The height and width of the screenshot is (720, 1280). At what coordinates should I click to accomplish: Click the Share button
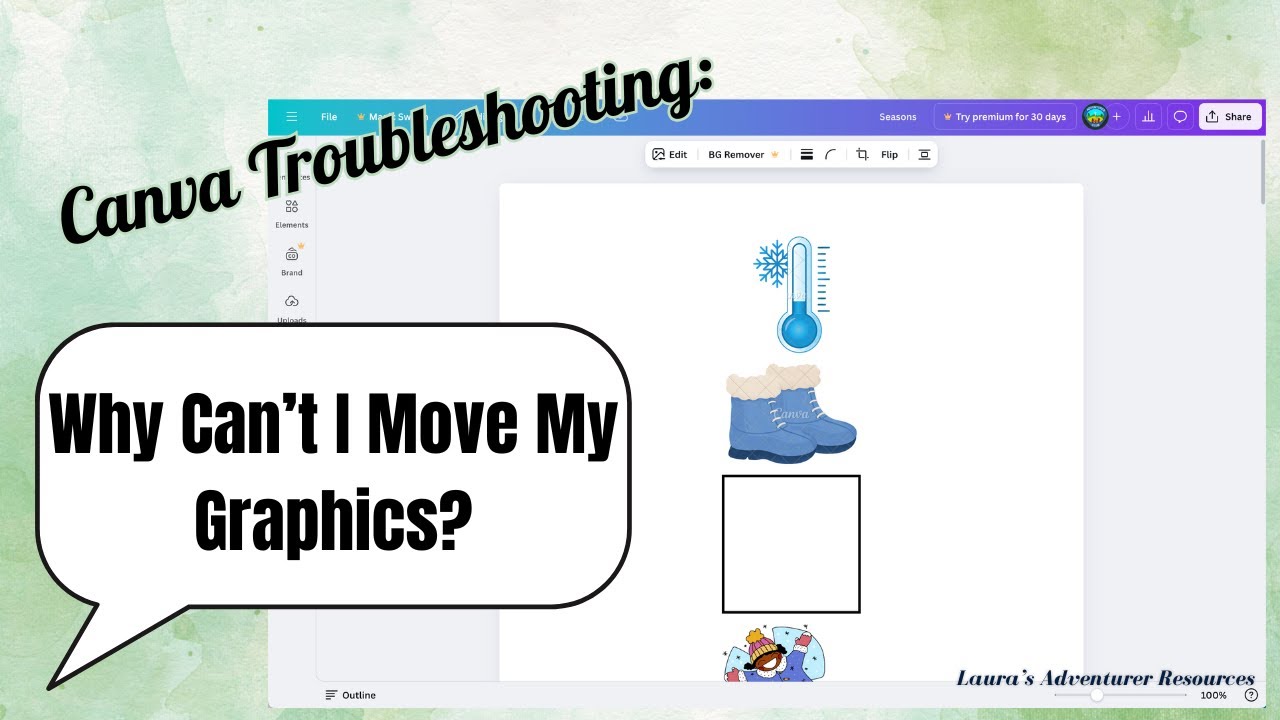click(1229, 117)
